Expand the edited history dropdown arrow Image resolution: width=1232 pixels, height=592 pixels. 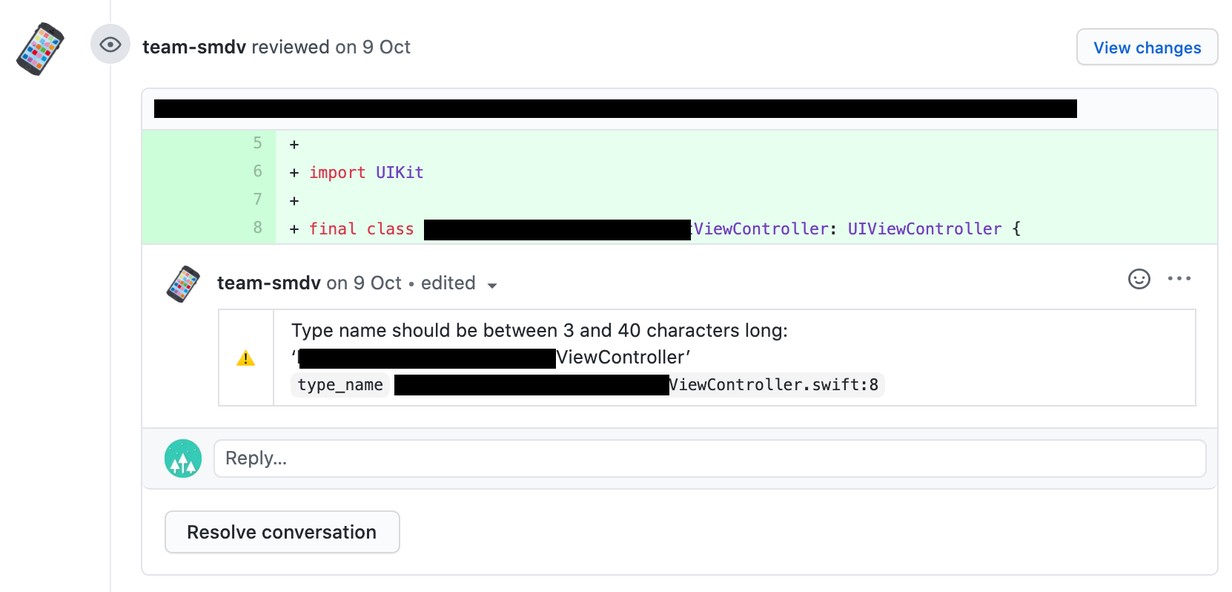point(492,286)
